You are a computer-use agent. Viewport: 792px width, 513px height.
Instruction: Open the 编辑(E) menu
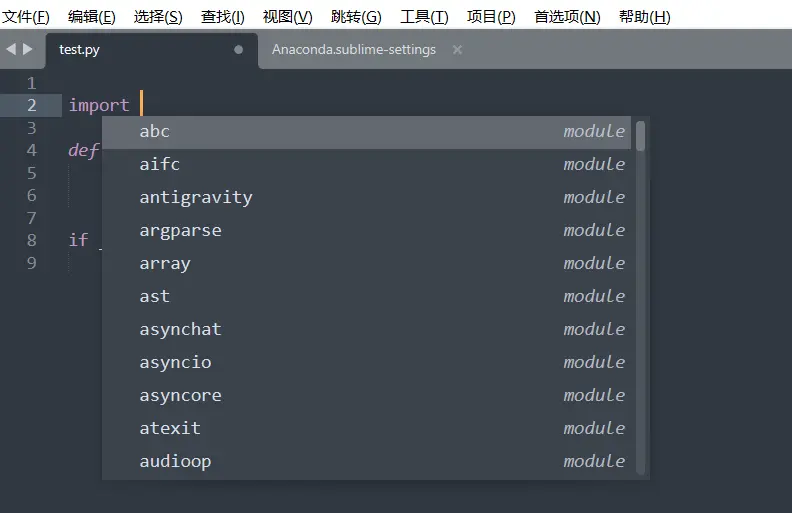point(92,17)
